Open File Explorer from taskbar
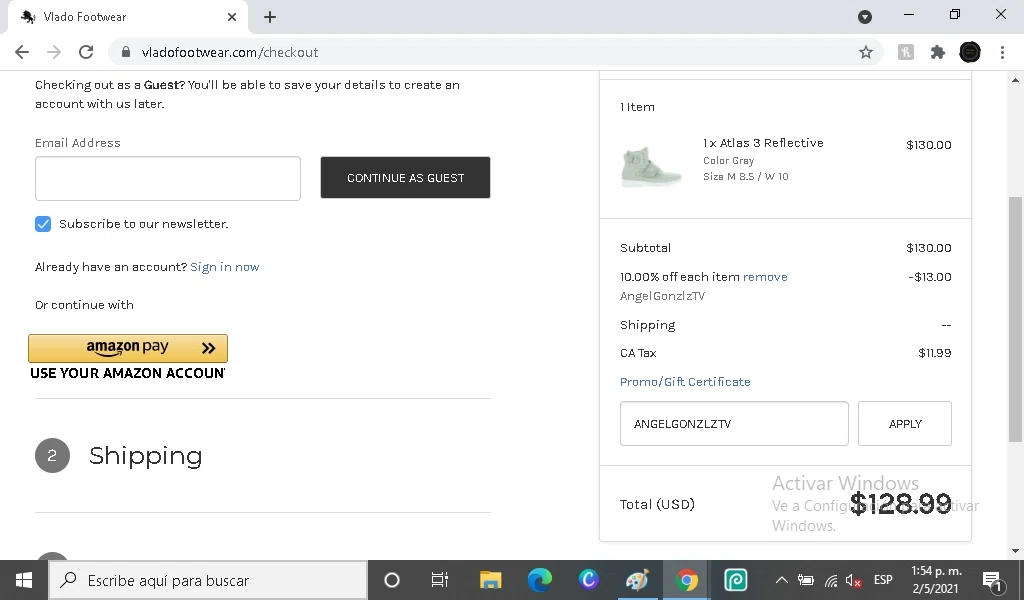Viewport: 1024px width, 600px height. 490,580
